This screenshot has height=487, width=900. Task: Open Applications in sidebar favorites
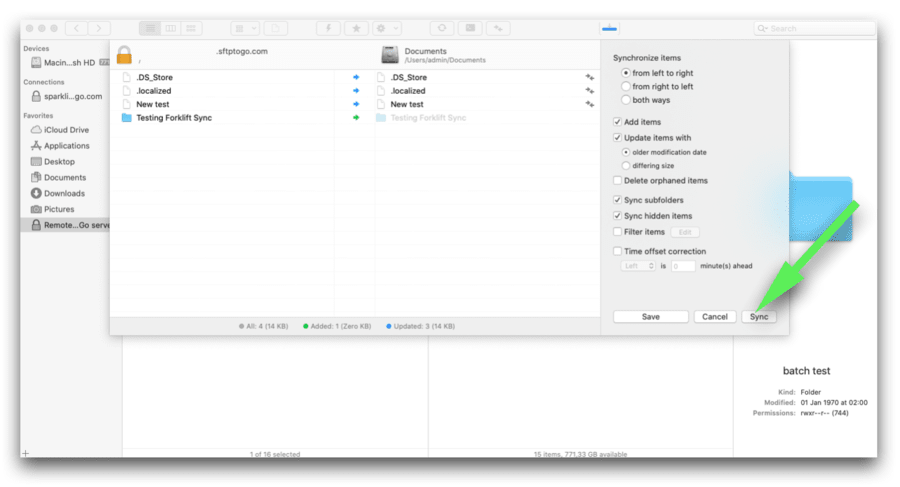click(60, 146)
